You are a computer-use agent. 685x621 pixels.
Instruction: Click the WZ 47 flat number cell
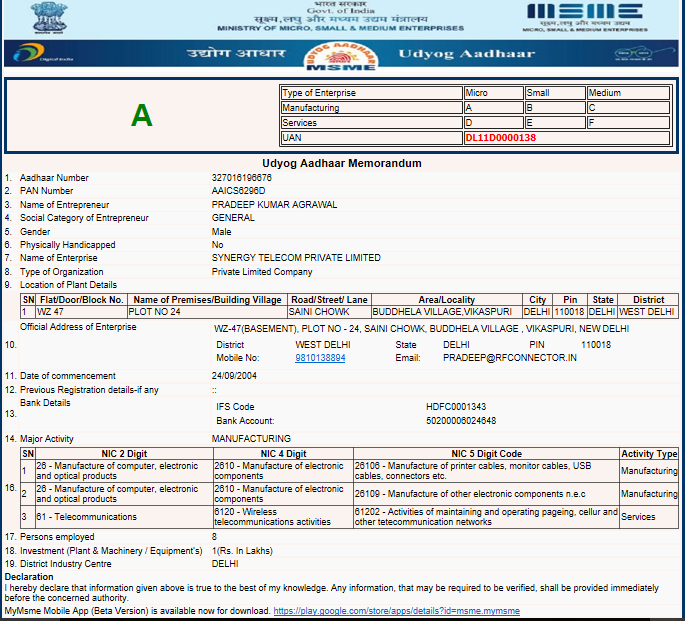point(81,312)
